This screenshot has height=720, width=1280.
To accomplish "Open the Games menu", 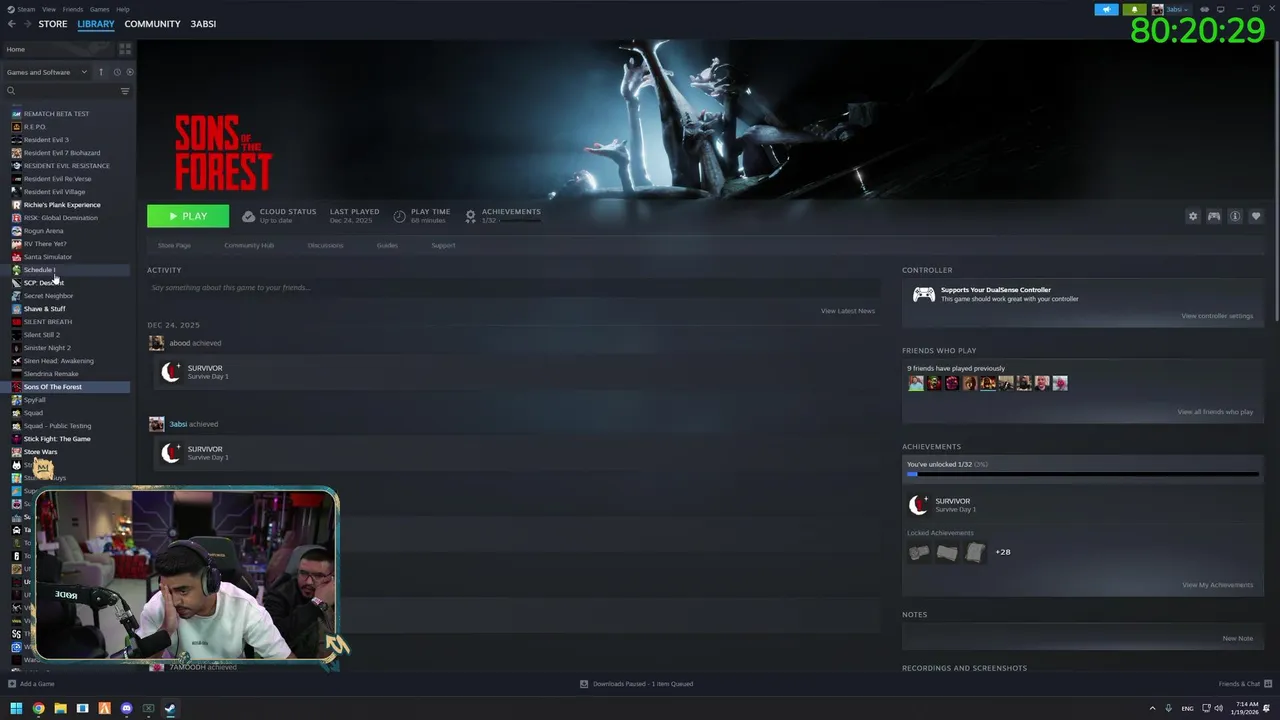I will (x=100, y=9).
